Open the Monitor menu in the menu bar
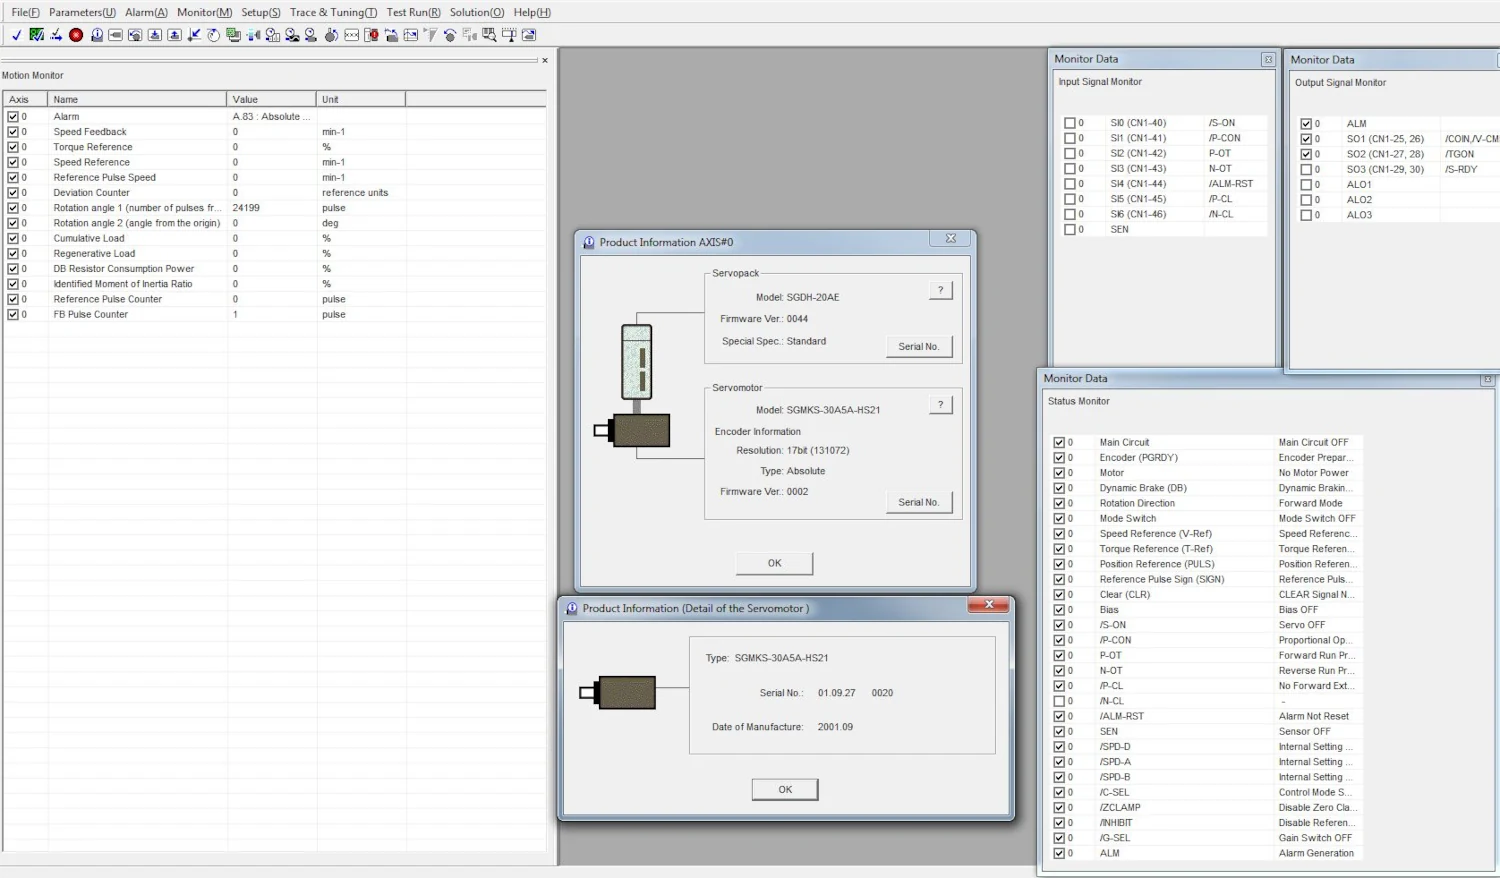1500x878 pixels. click(x=204, y=12)
